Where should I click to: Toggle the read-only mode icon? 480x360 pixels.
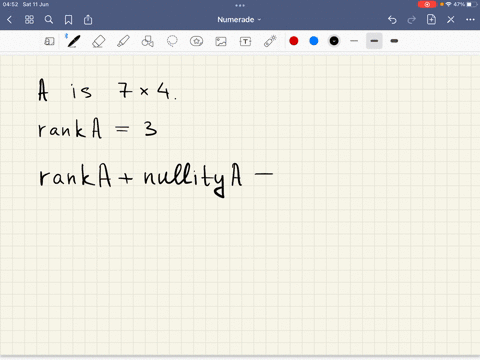(49, 41)
